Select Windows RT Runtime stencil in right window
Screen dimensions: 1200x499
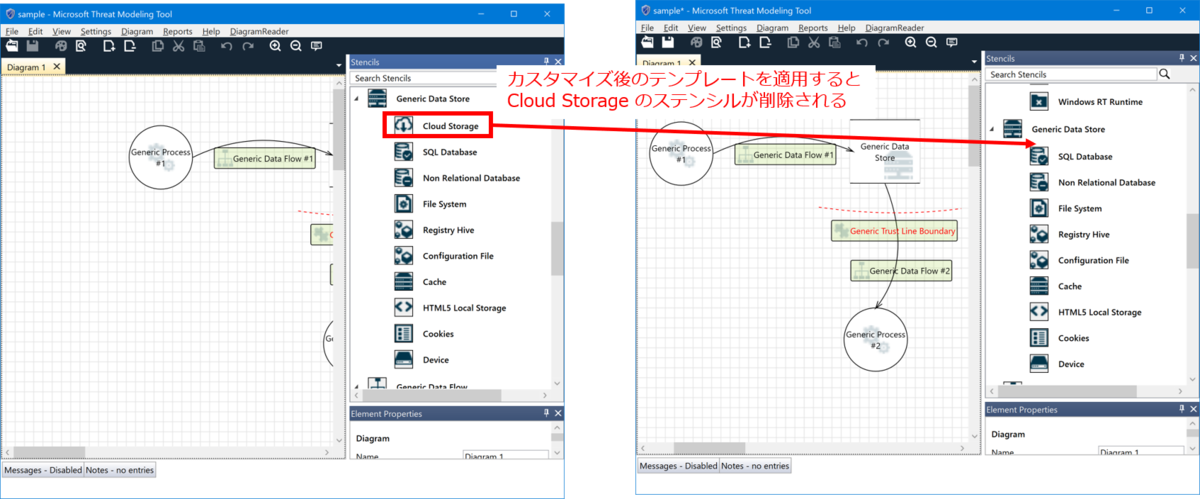point(1086,102)
